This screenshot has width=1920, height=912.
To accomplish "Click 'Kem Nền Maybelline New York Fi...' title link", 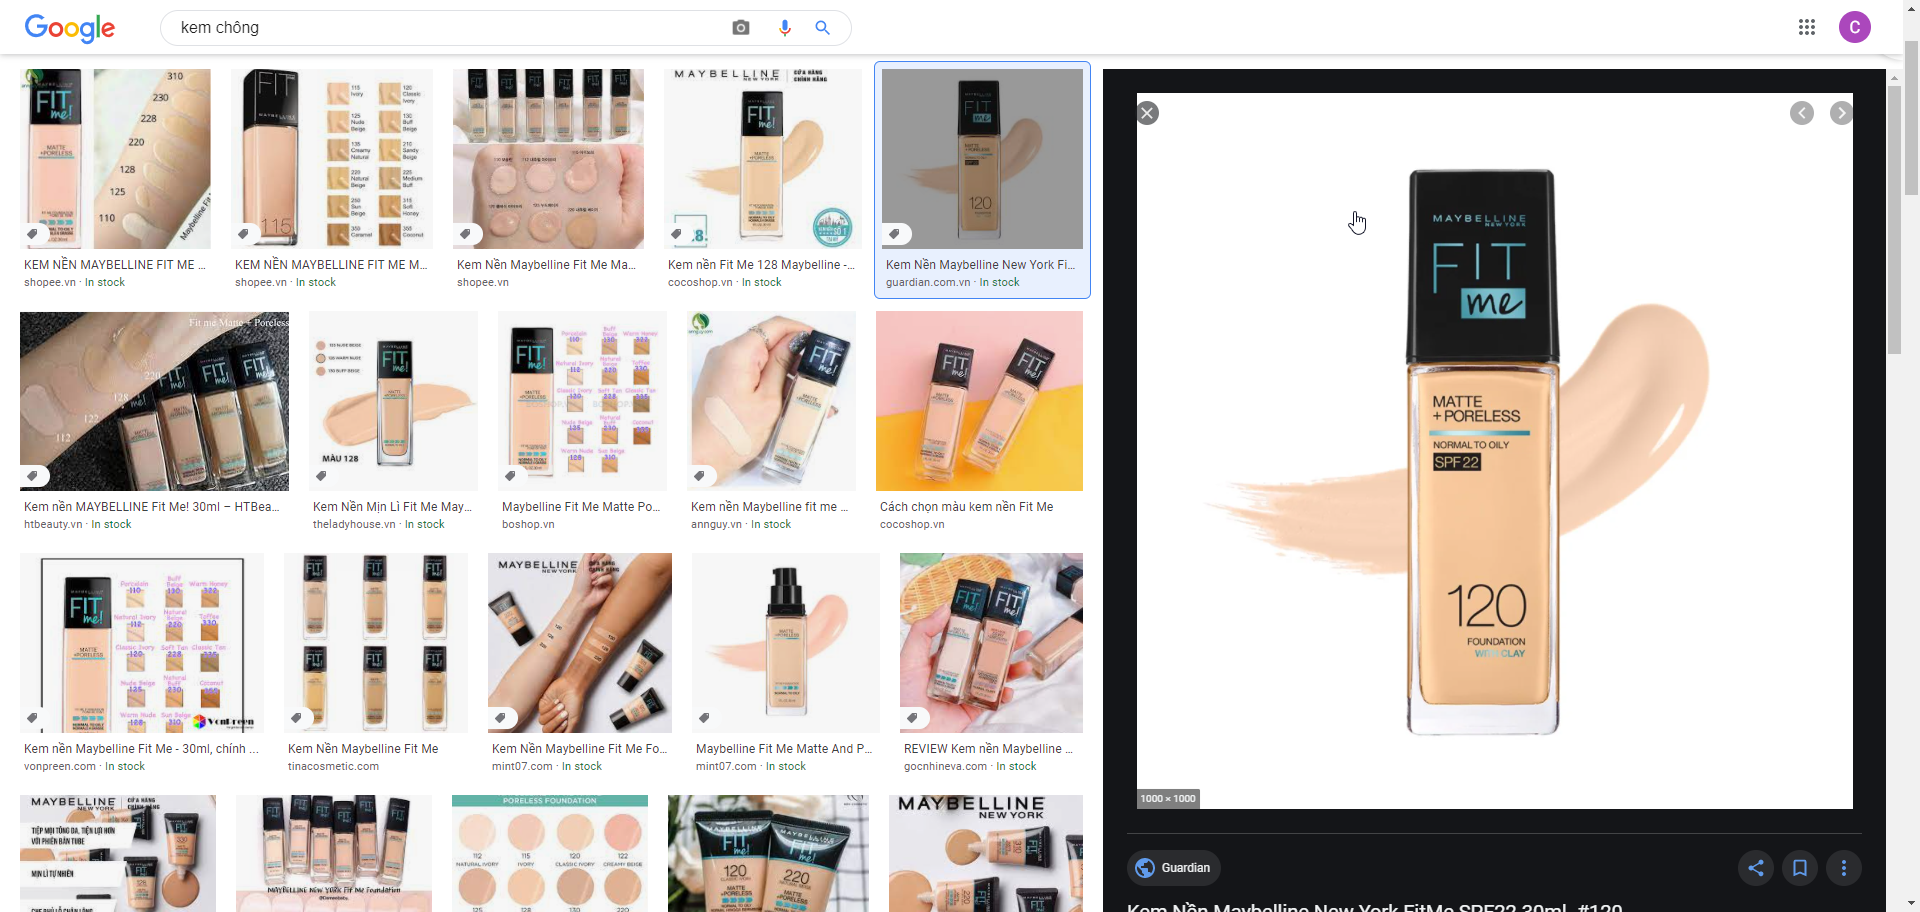I will [x=980, y=265].
